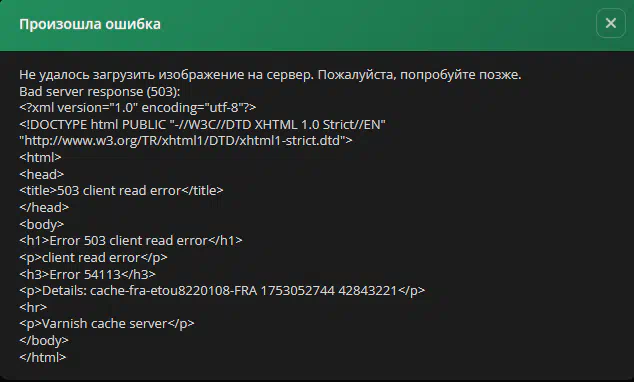The image size is (634, 382).
Task: Click the DOCTYPE html PUBLIC line
Action: 202,125
